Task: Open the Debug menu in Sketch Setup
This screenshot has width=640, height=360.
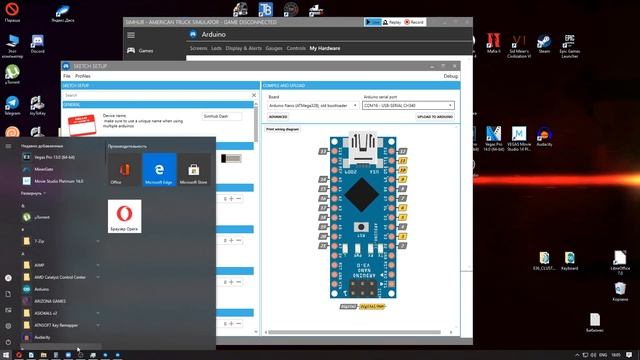Action: click(x=451, y=76)
